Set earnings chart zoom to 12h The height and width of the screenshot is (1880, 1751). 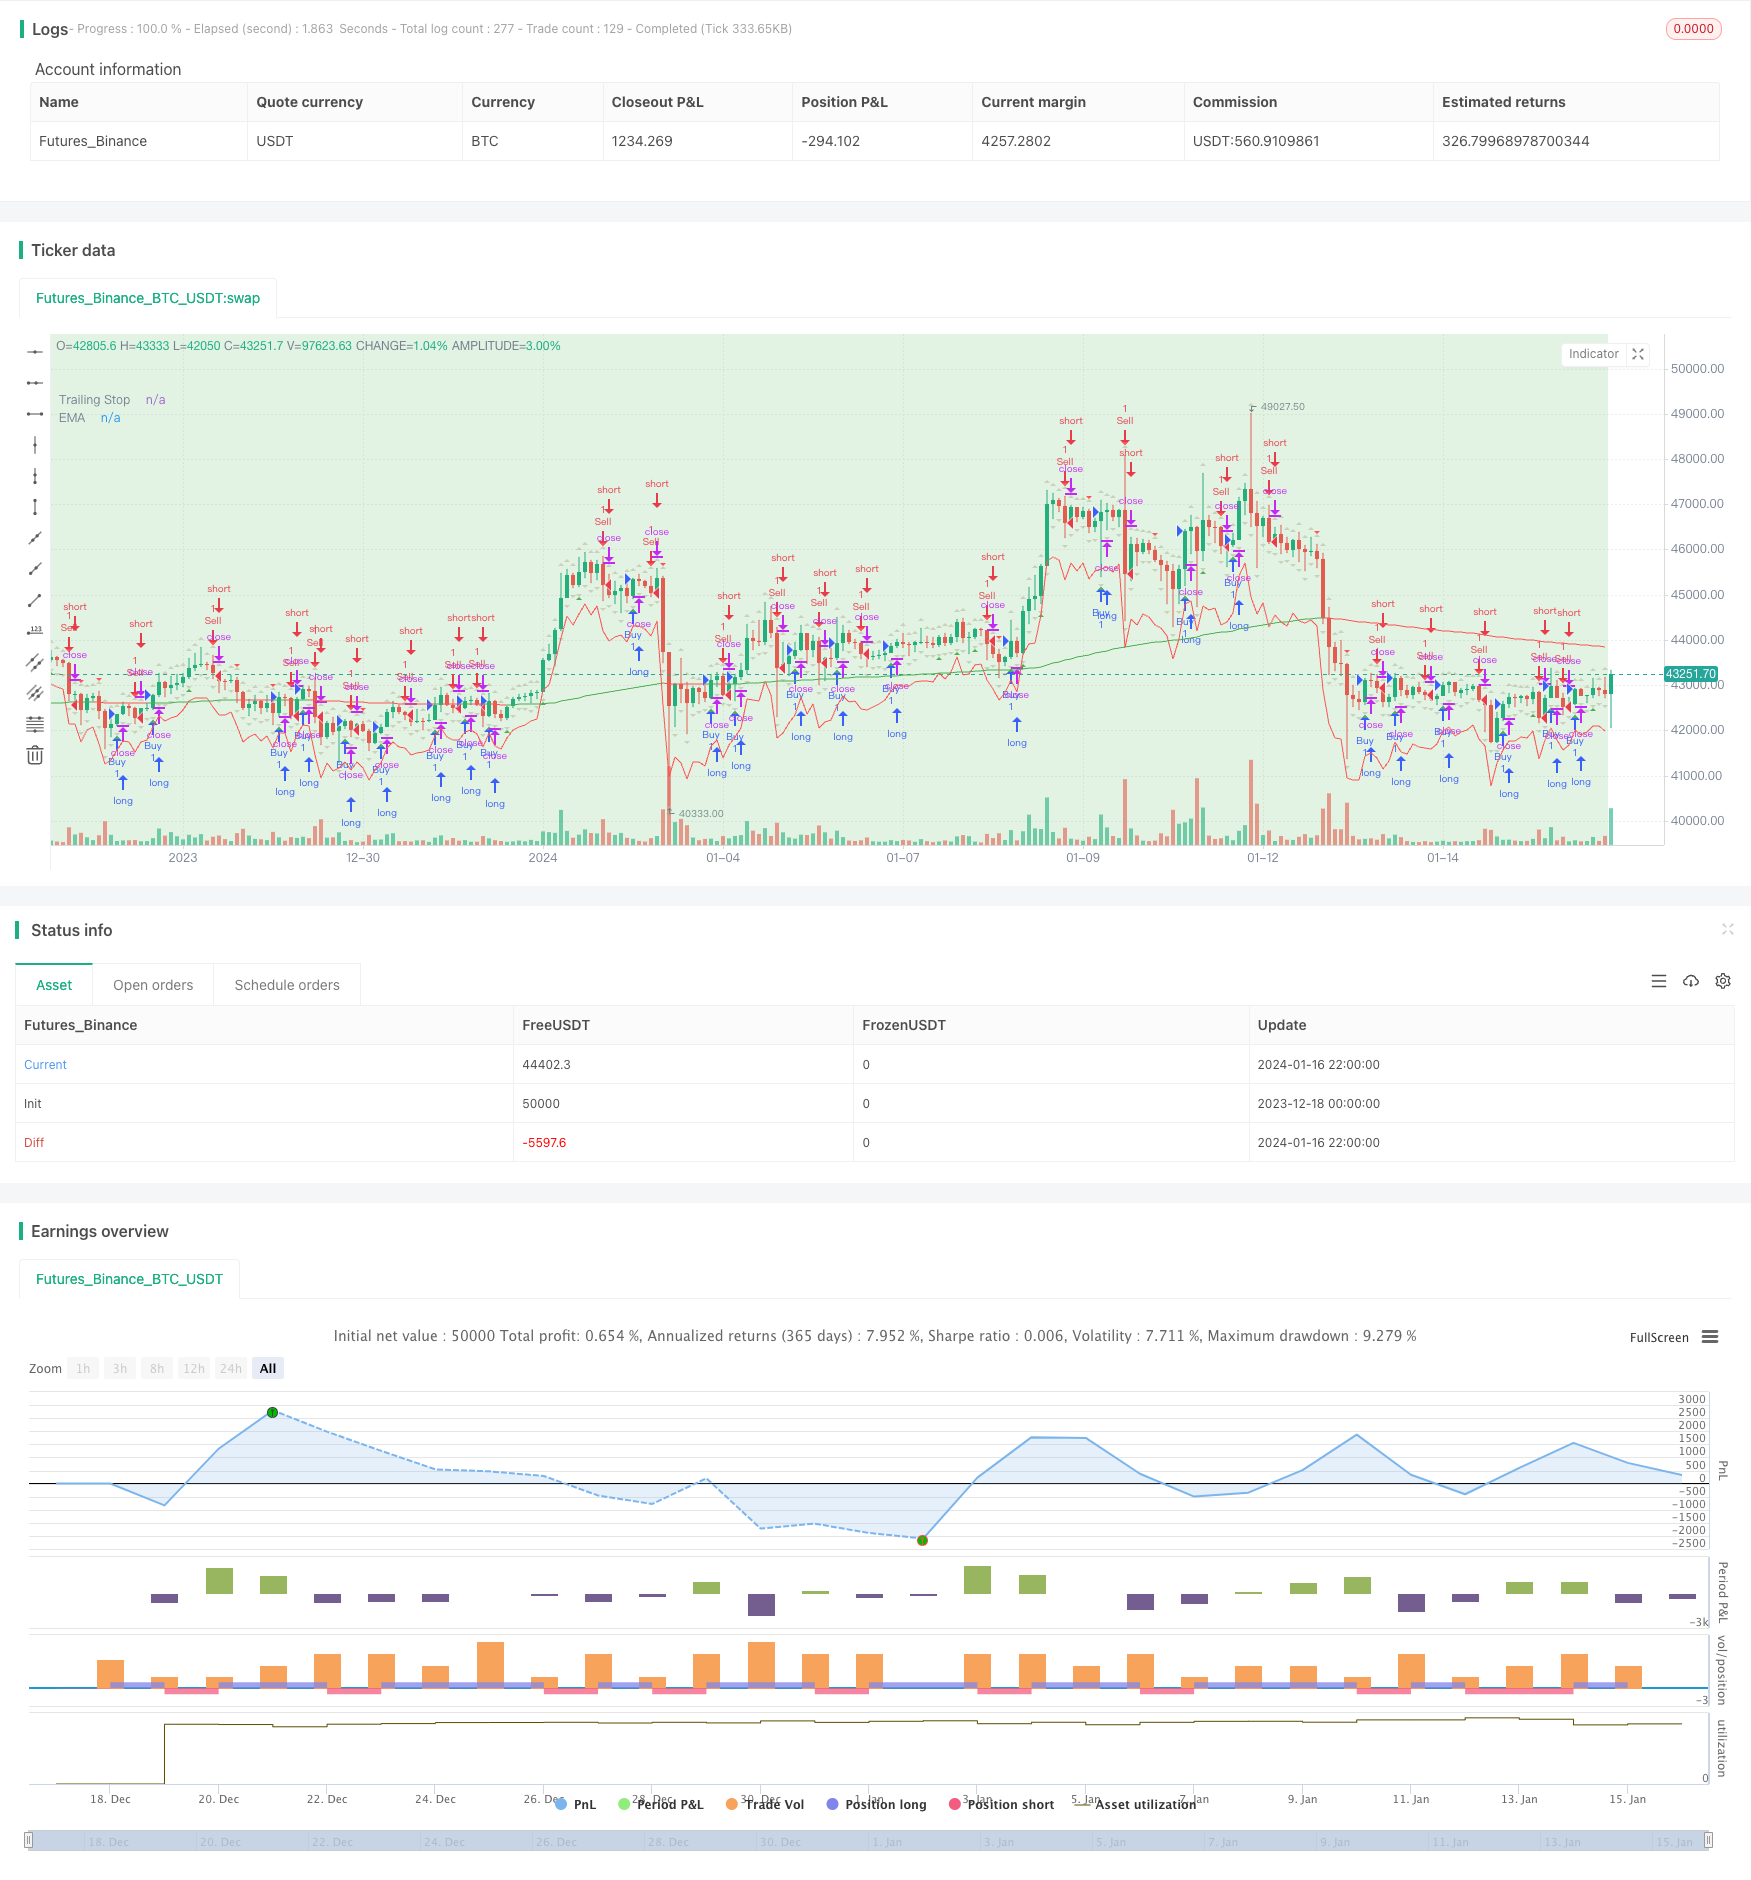point(194,1368)
